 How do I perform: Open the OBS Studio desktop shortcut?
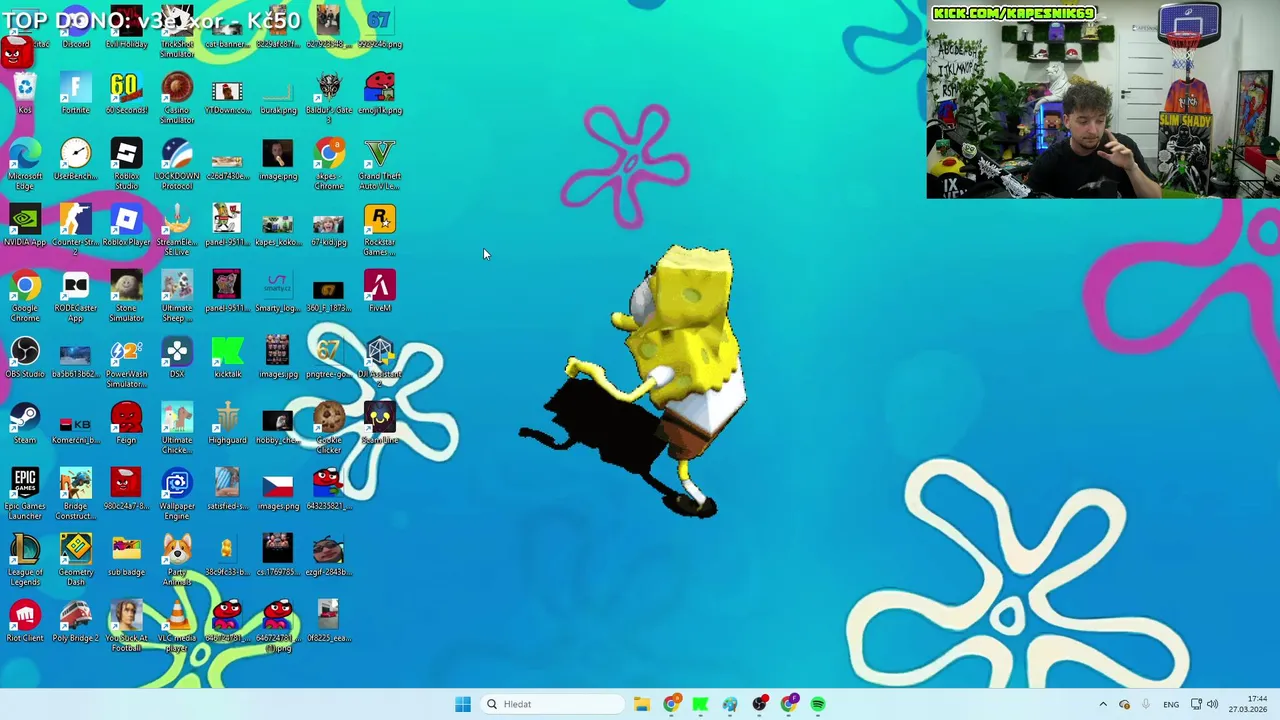25,358
